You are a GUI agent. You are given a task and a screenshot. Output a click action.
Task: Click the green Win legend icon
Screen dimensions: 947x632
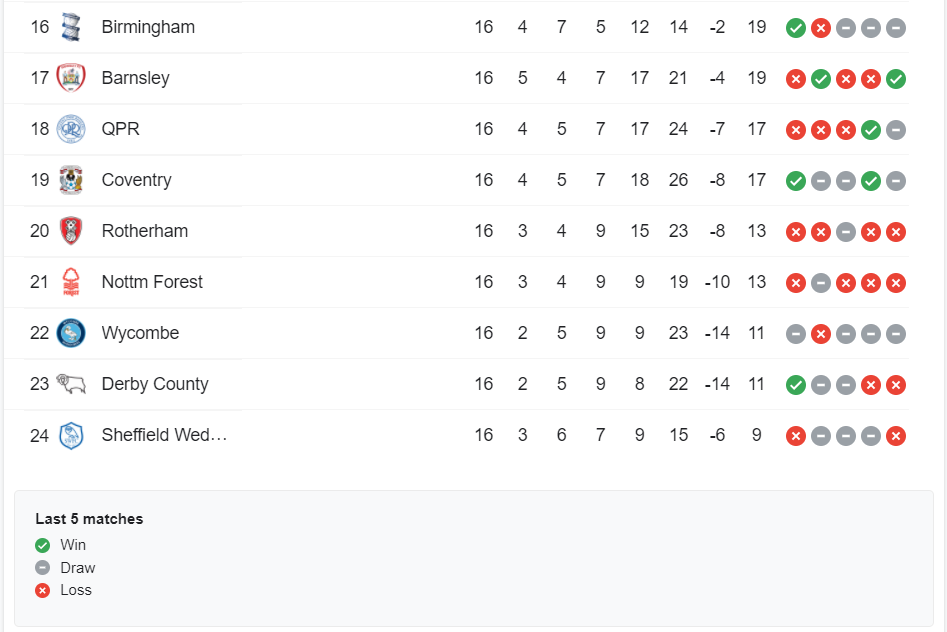[42, 545]
